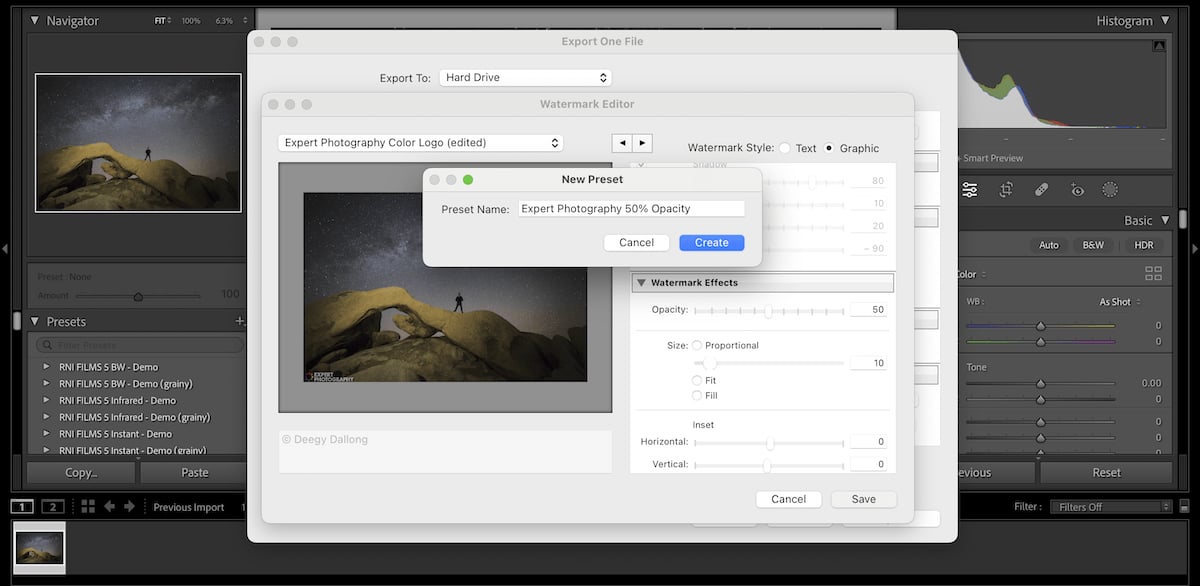Open the Grid view in the filmstrip bar
1200x586 pixels.
click(x=88, y=507)
